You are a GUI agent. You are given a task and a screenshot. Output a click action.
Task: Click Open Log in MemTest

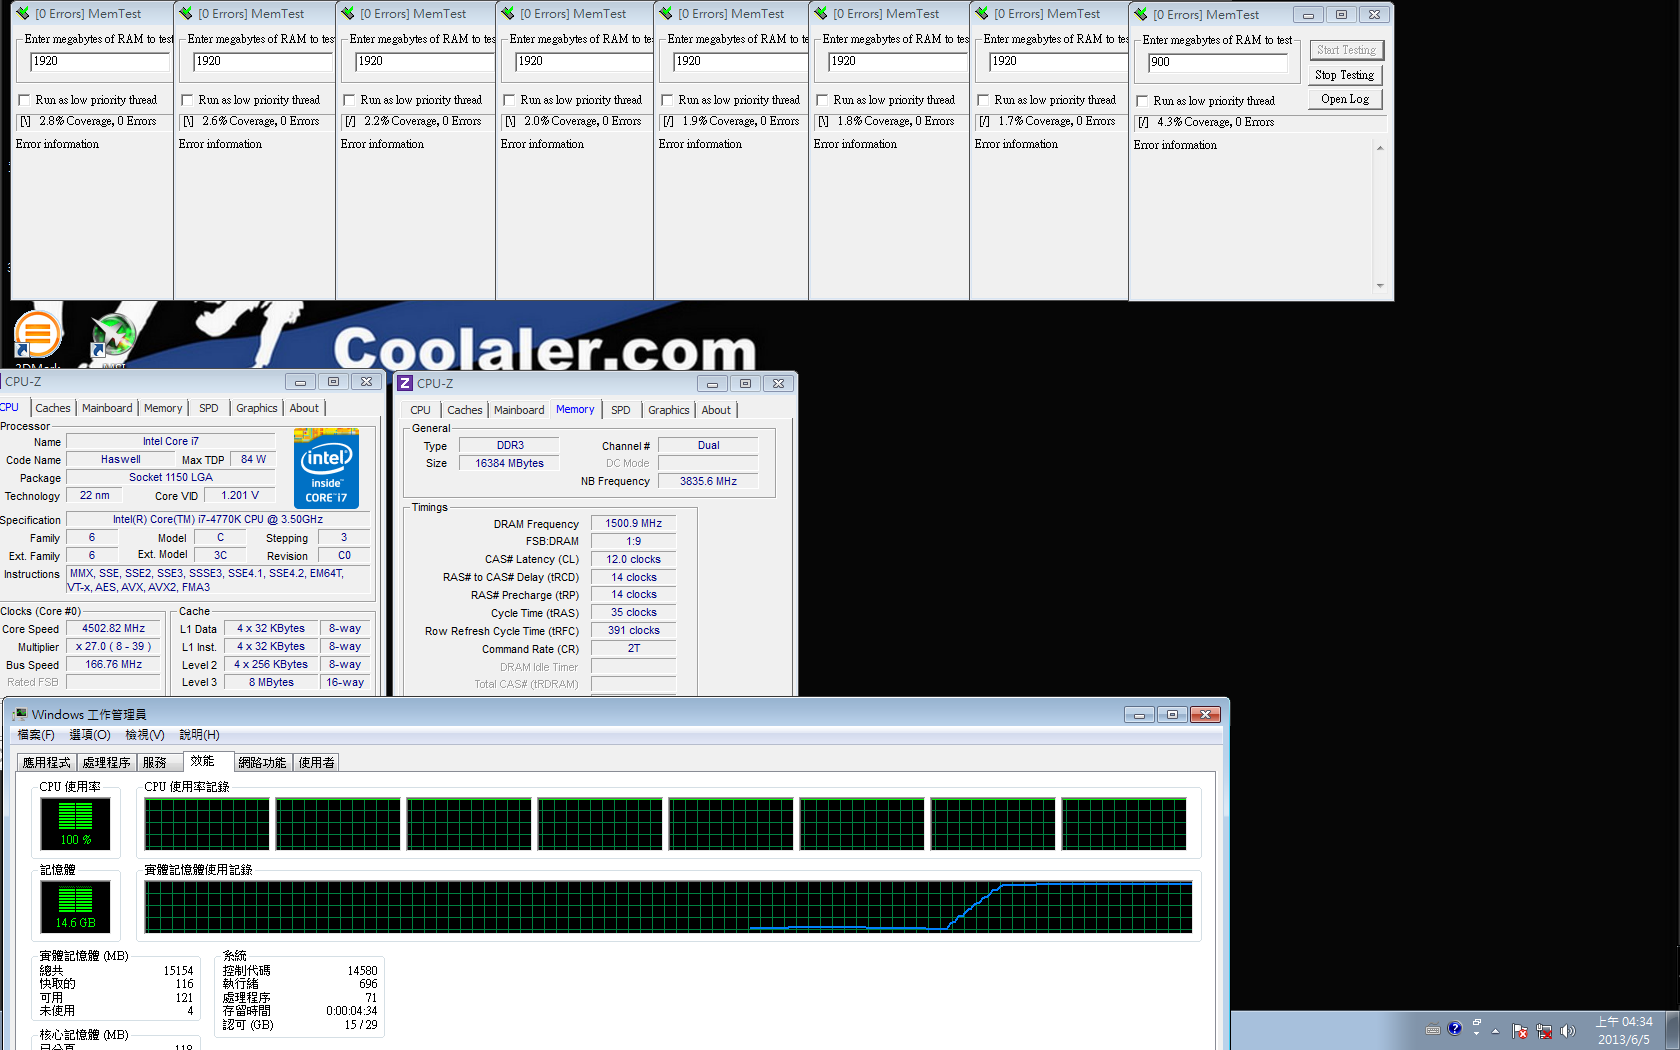pyautogui.click(x=1345, y=99)
